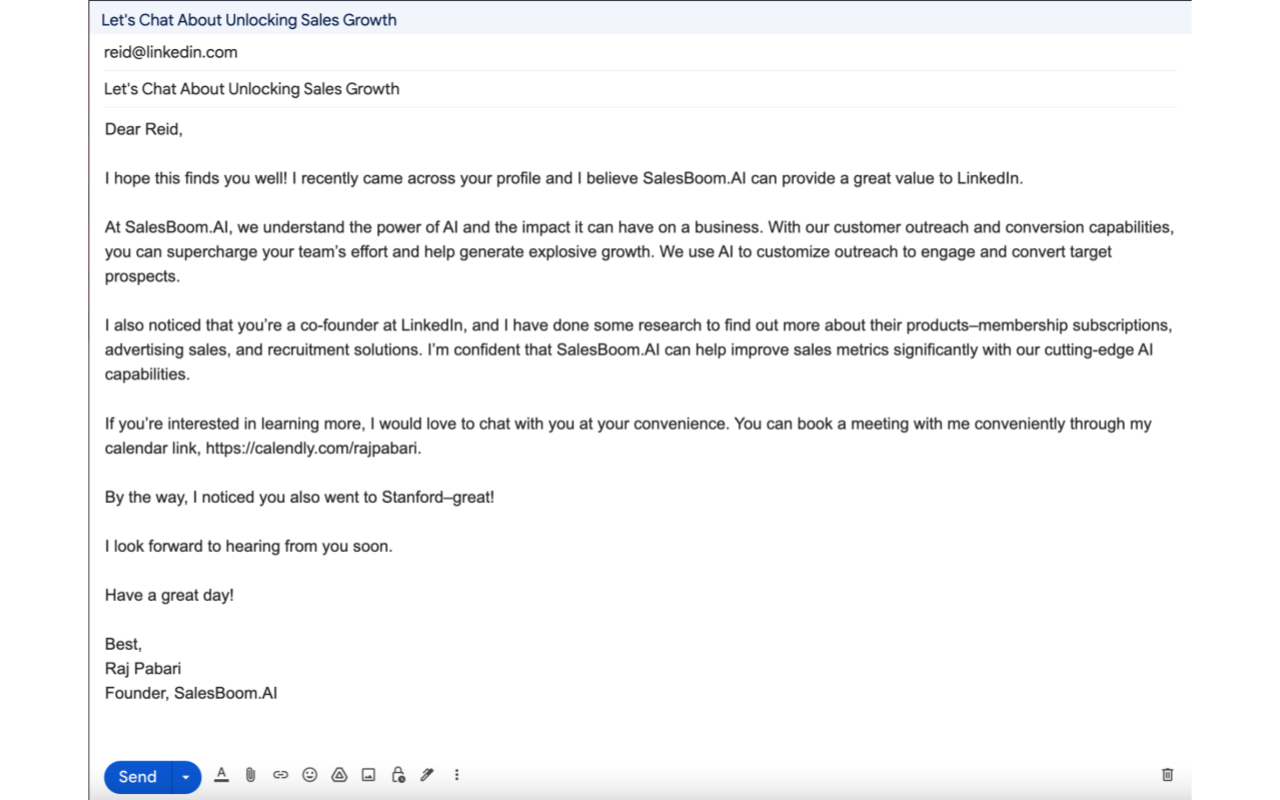Open the emoji picker
Screen dimensions: 1280x800
click(310, 775)
